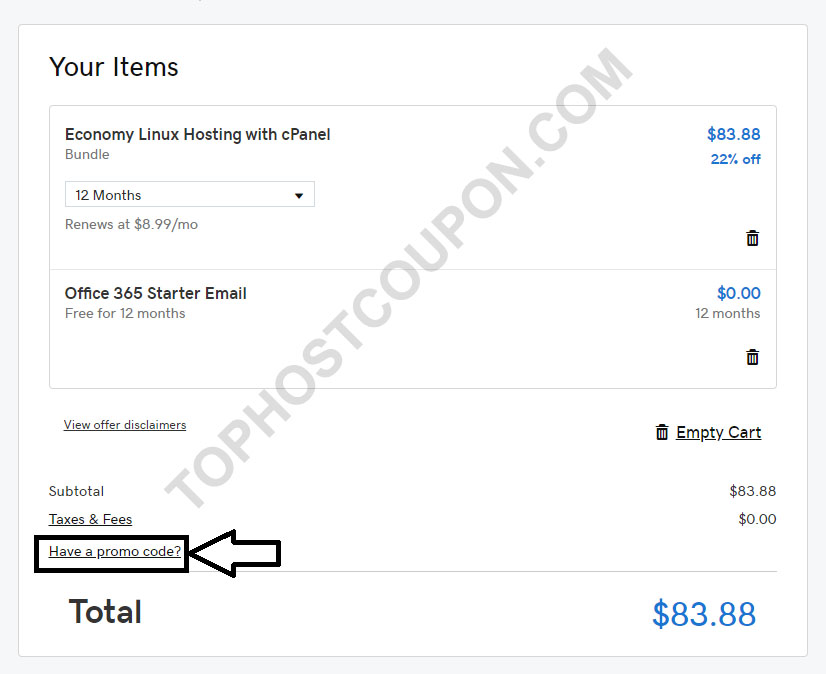Click the Your Items heading
The image size is (826, 674).
click(x=114, y=67)
